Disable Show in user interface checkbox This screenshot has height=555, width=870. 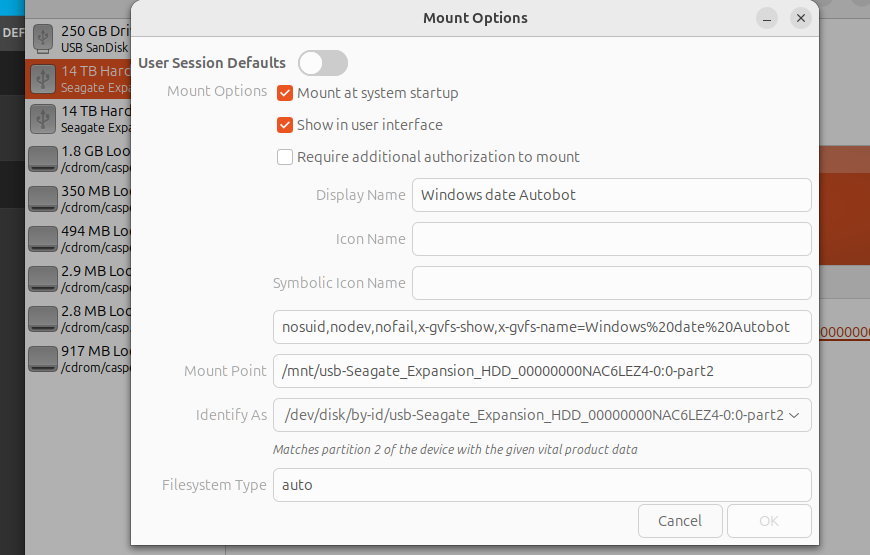tap(285, 125)
